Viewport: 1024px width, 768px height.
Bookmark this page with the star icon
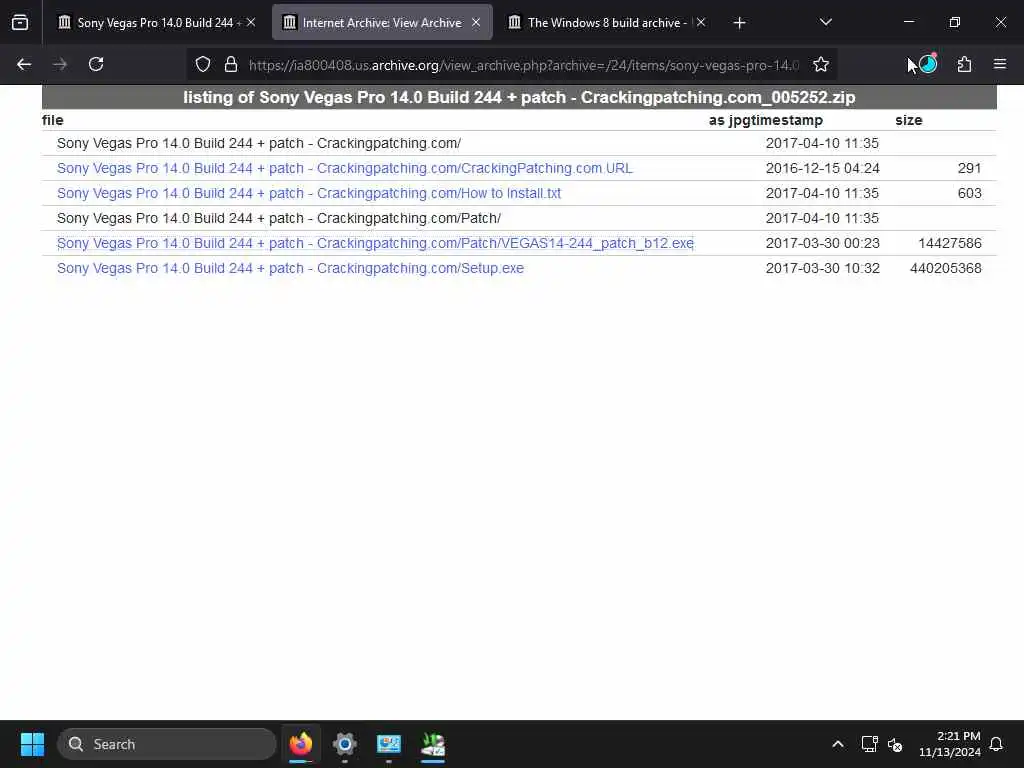[x=821, y=64]
